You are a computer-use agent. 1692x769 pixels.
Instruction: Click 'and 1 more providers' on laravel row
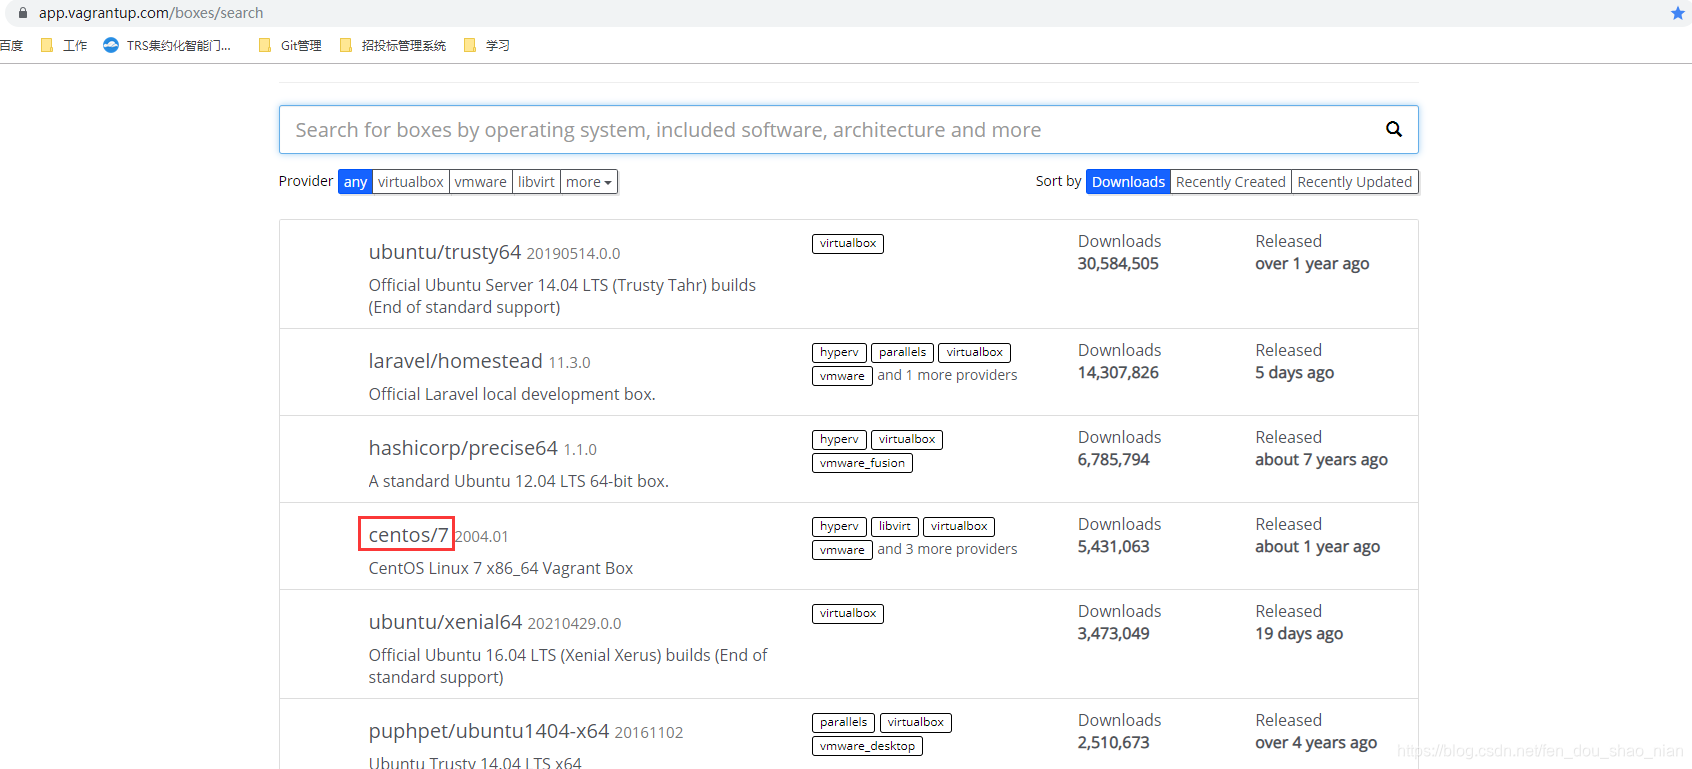(x=947, y=375)
